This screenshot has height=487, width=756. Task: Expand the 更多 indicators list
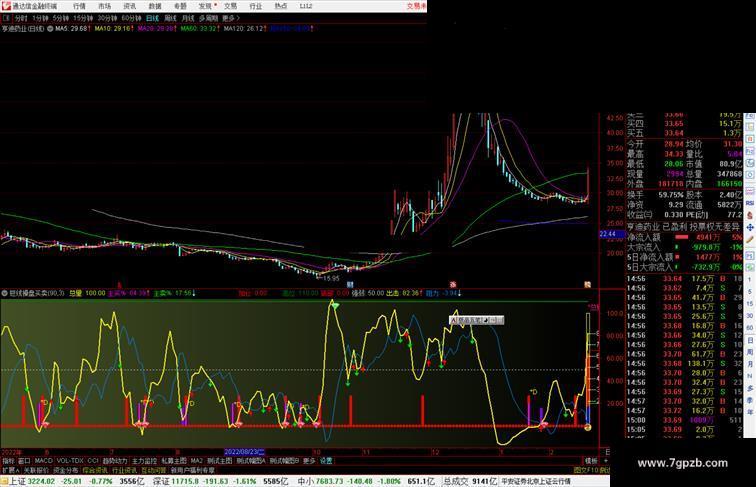[x=309, y=461]
